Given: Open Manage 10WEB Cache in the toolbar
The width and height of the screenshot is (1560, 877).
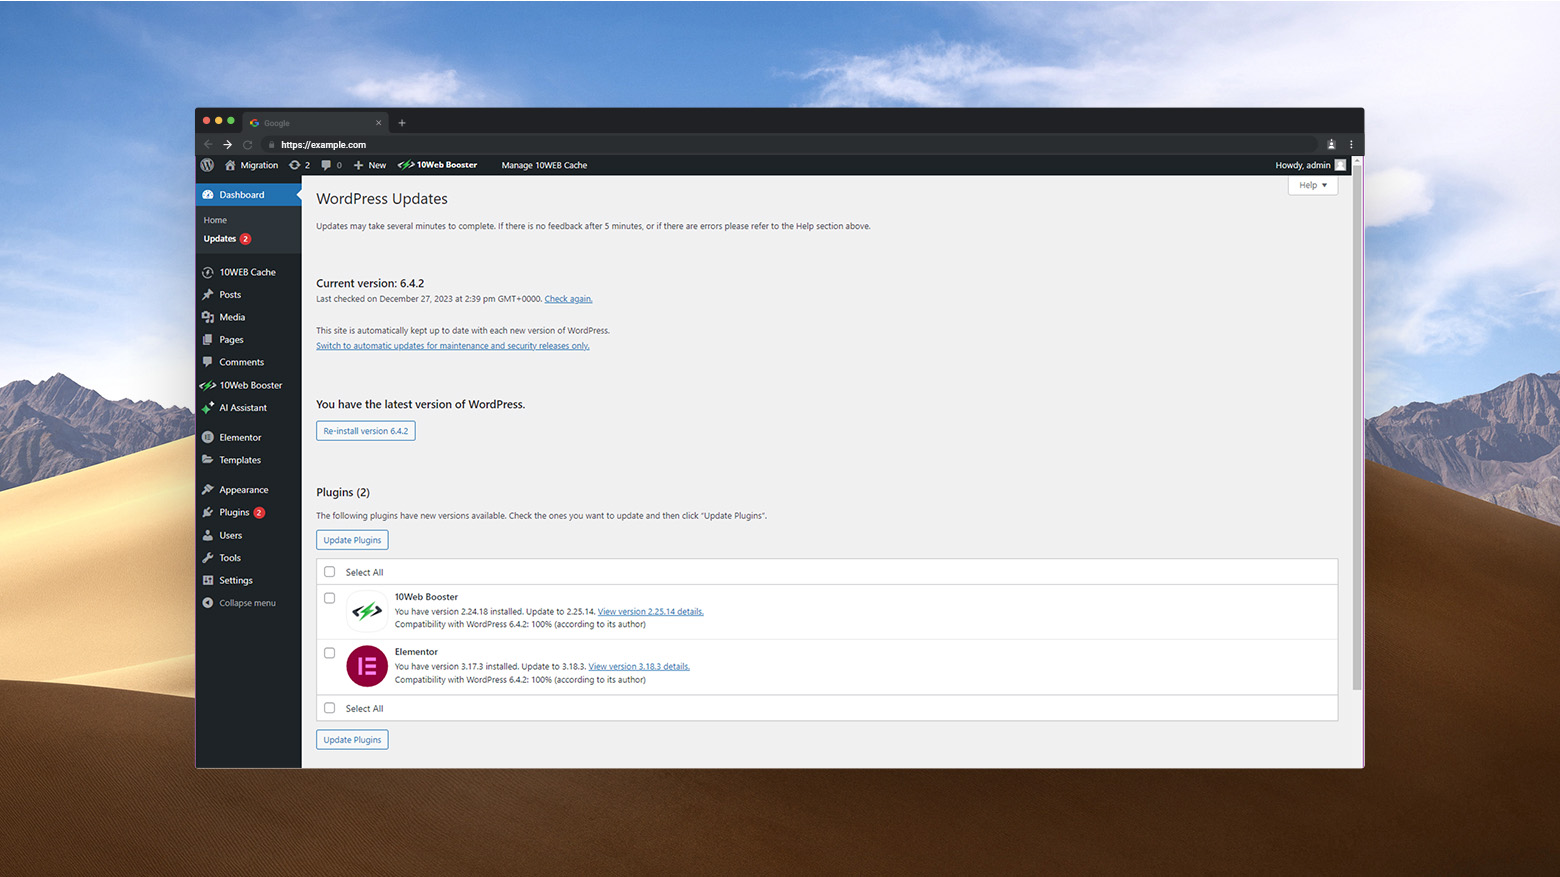Looking at the screenshot, I should 544,165.
